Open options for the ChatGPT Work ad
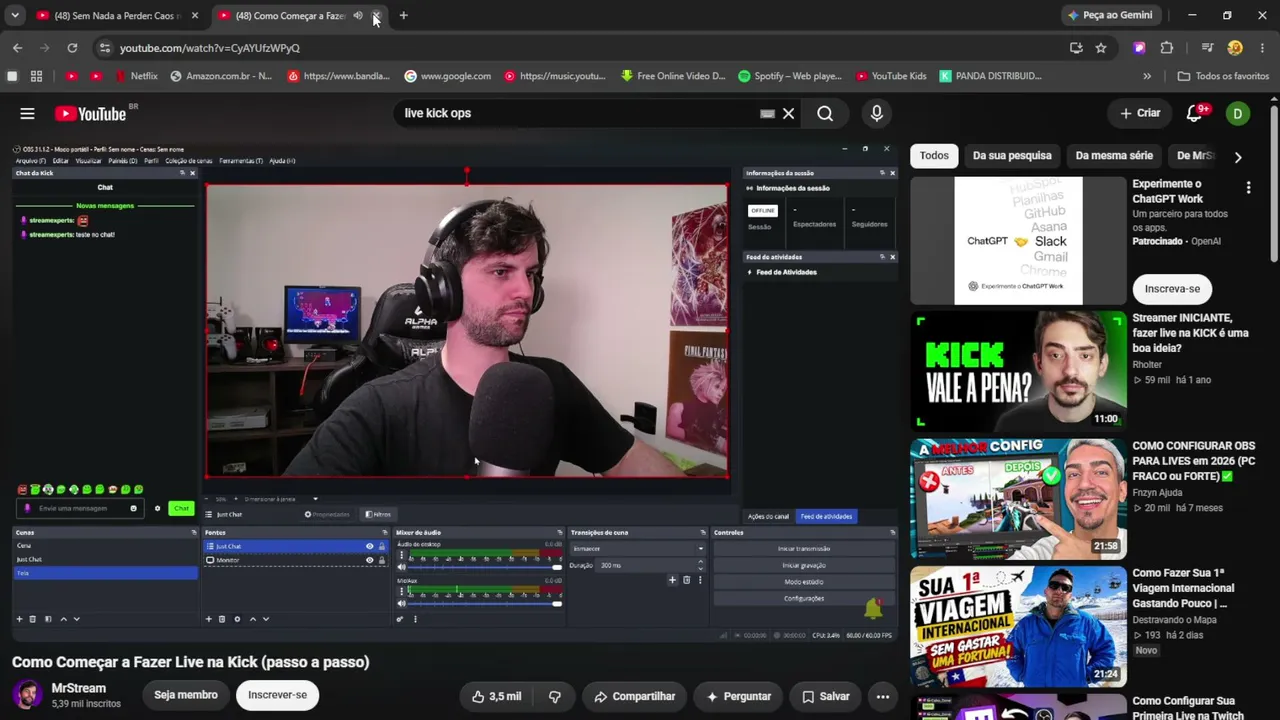Viewport: 1280px width, 720px height. click(x=1248, y=188)
